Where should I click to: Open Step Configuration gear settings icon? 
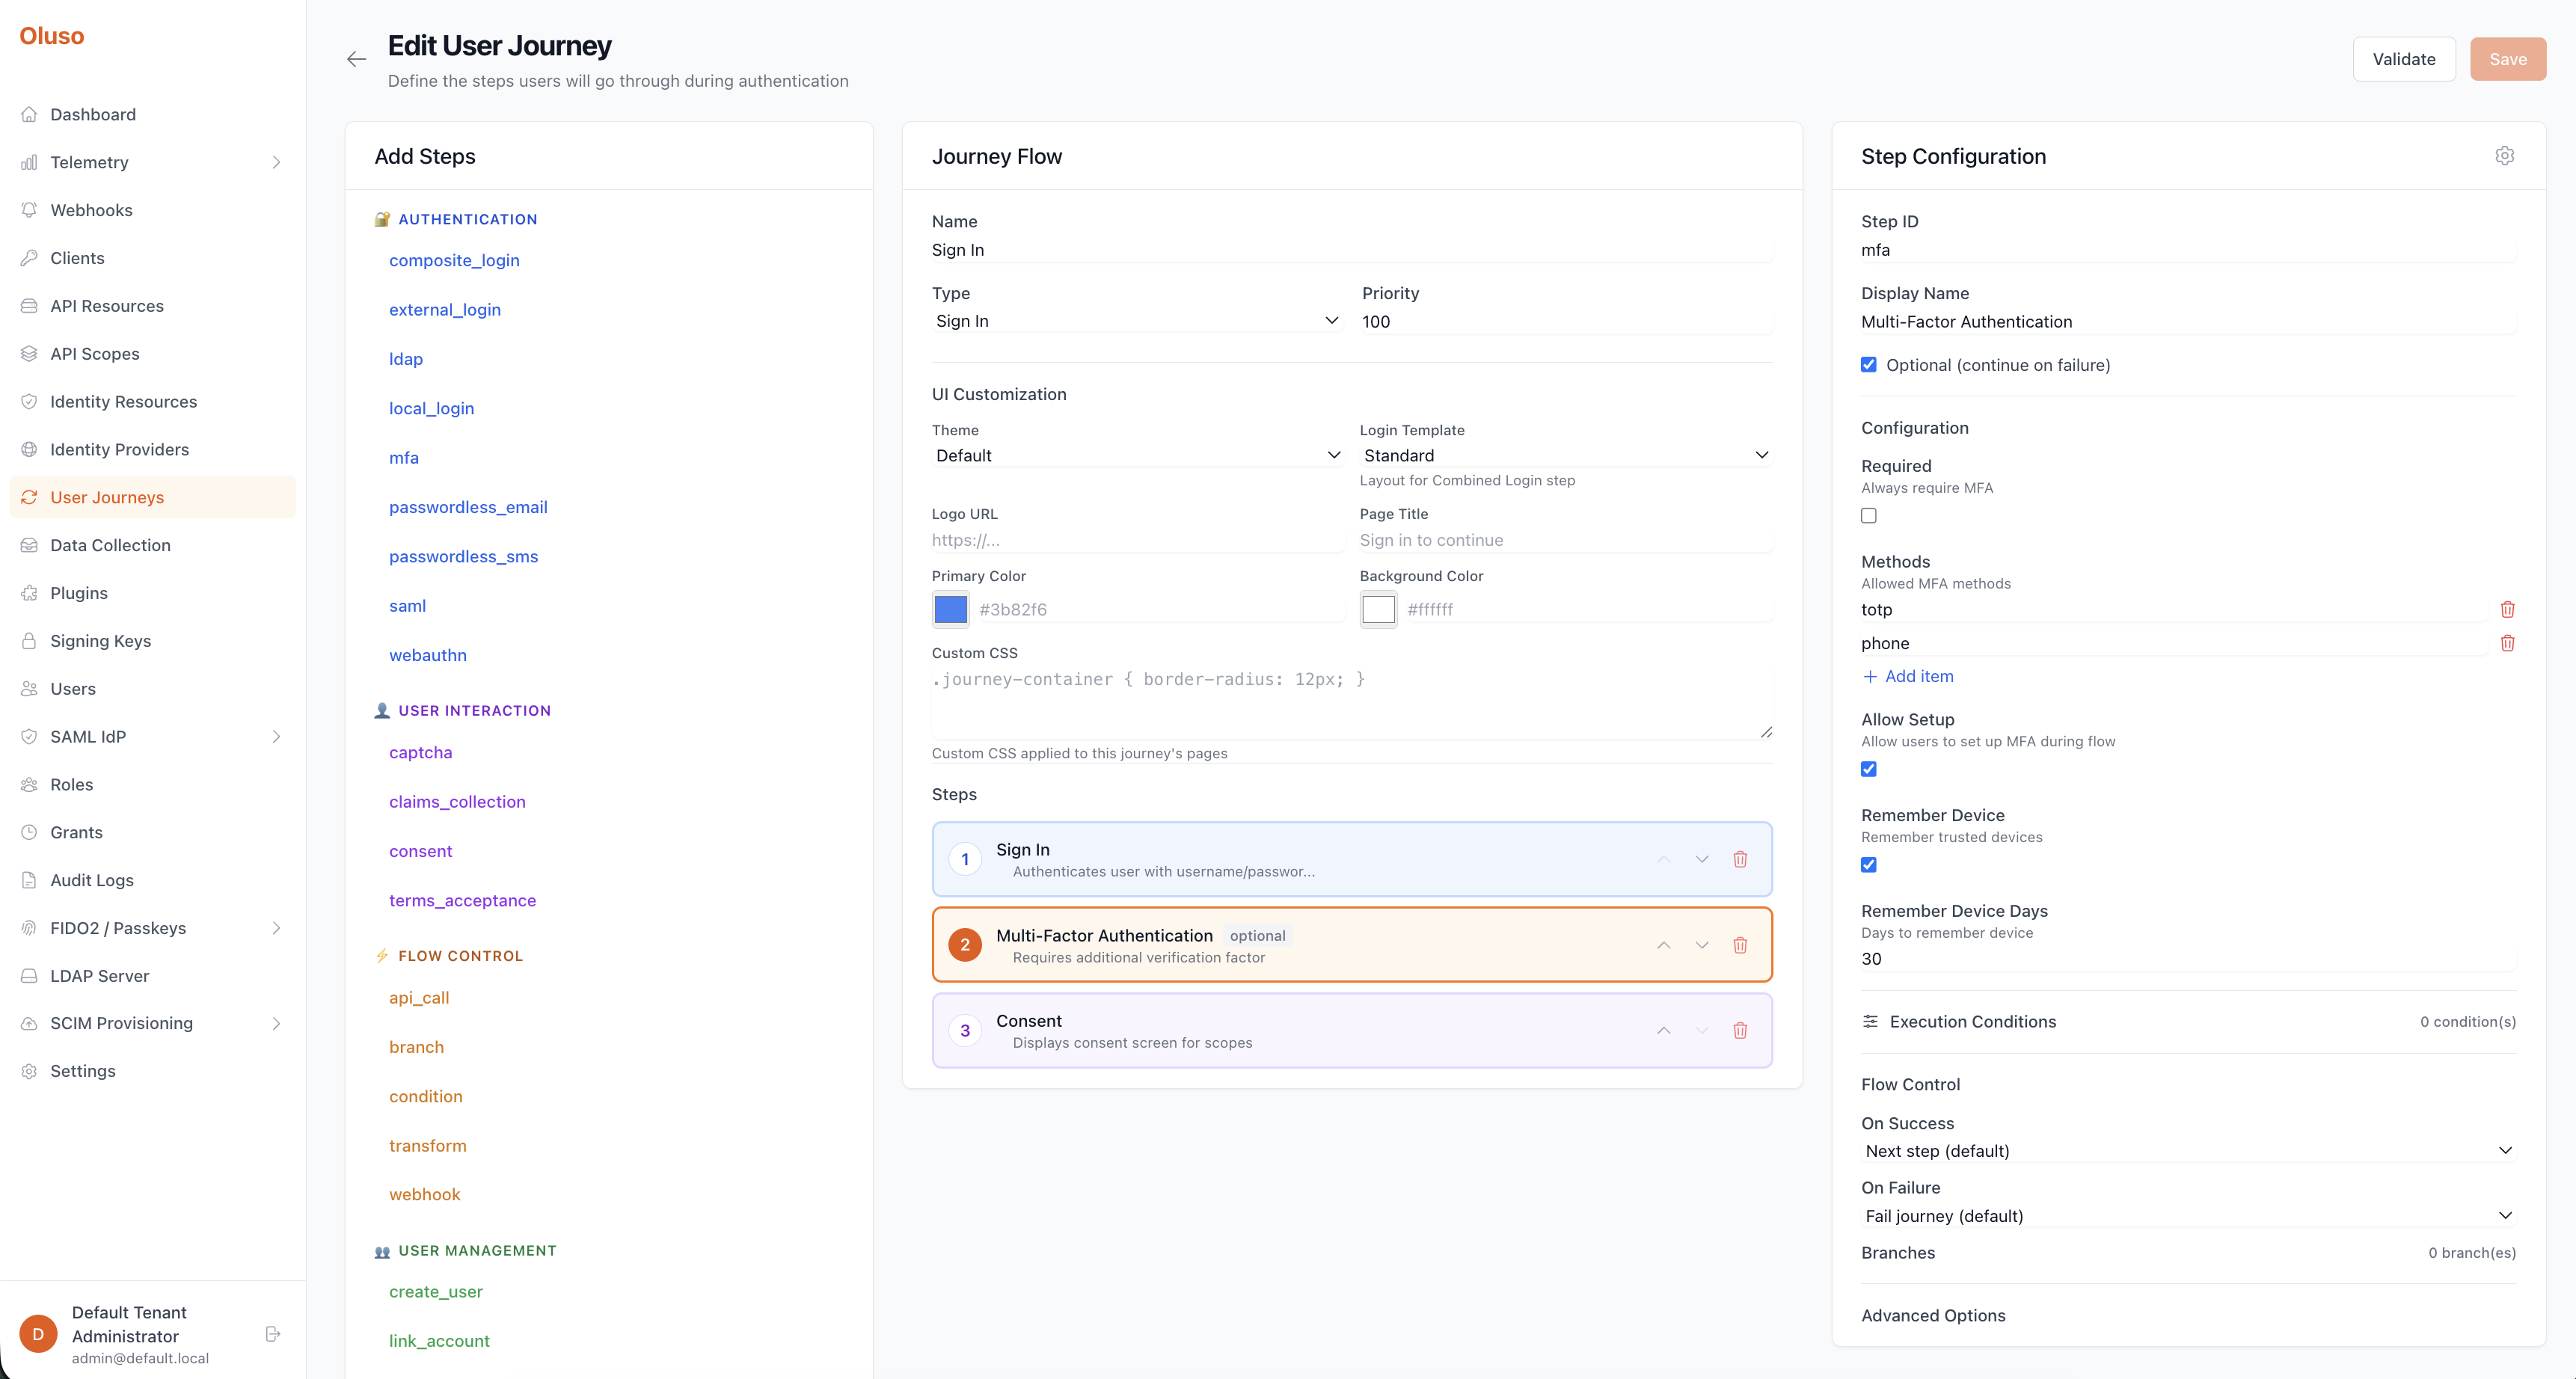click(x=2504, y=156)
